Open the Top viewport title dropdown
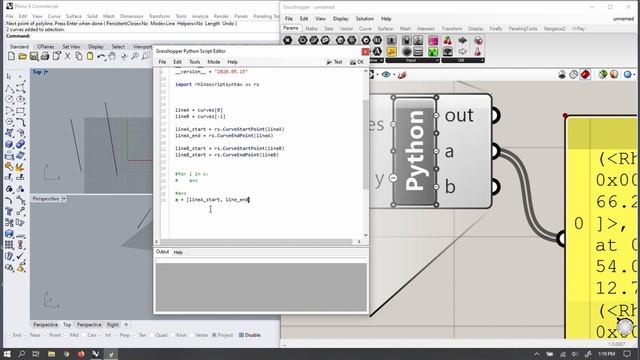 click(x=46, y=72)
